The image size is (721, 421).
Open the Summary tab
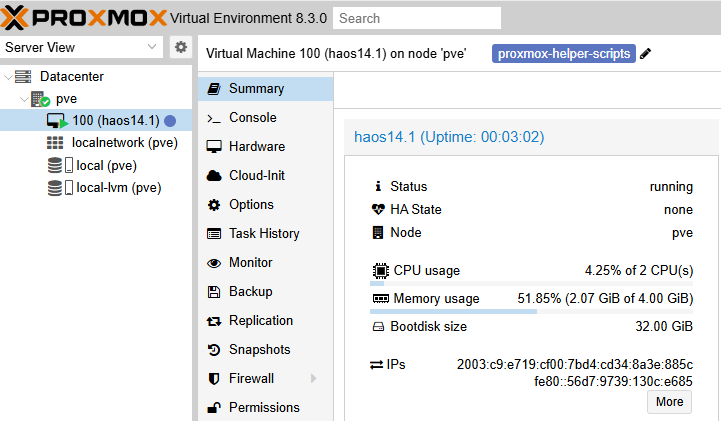pyautogui.click(x=265, y=89)
